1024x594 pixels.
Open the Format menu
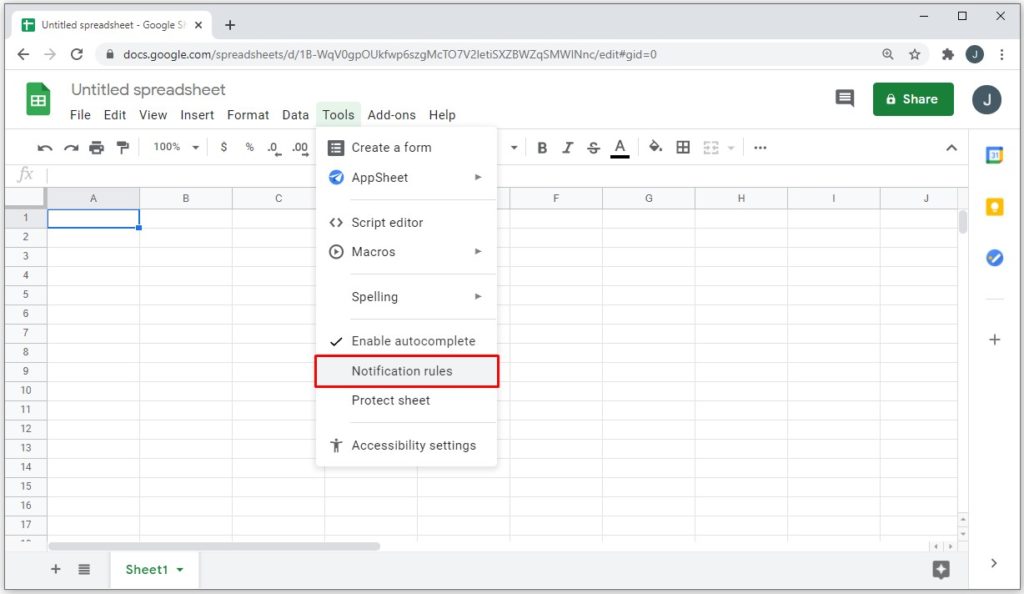[248, 115]
